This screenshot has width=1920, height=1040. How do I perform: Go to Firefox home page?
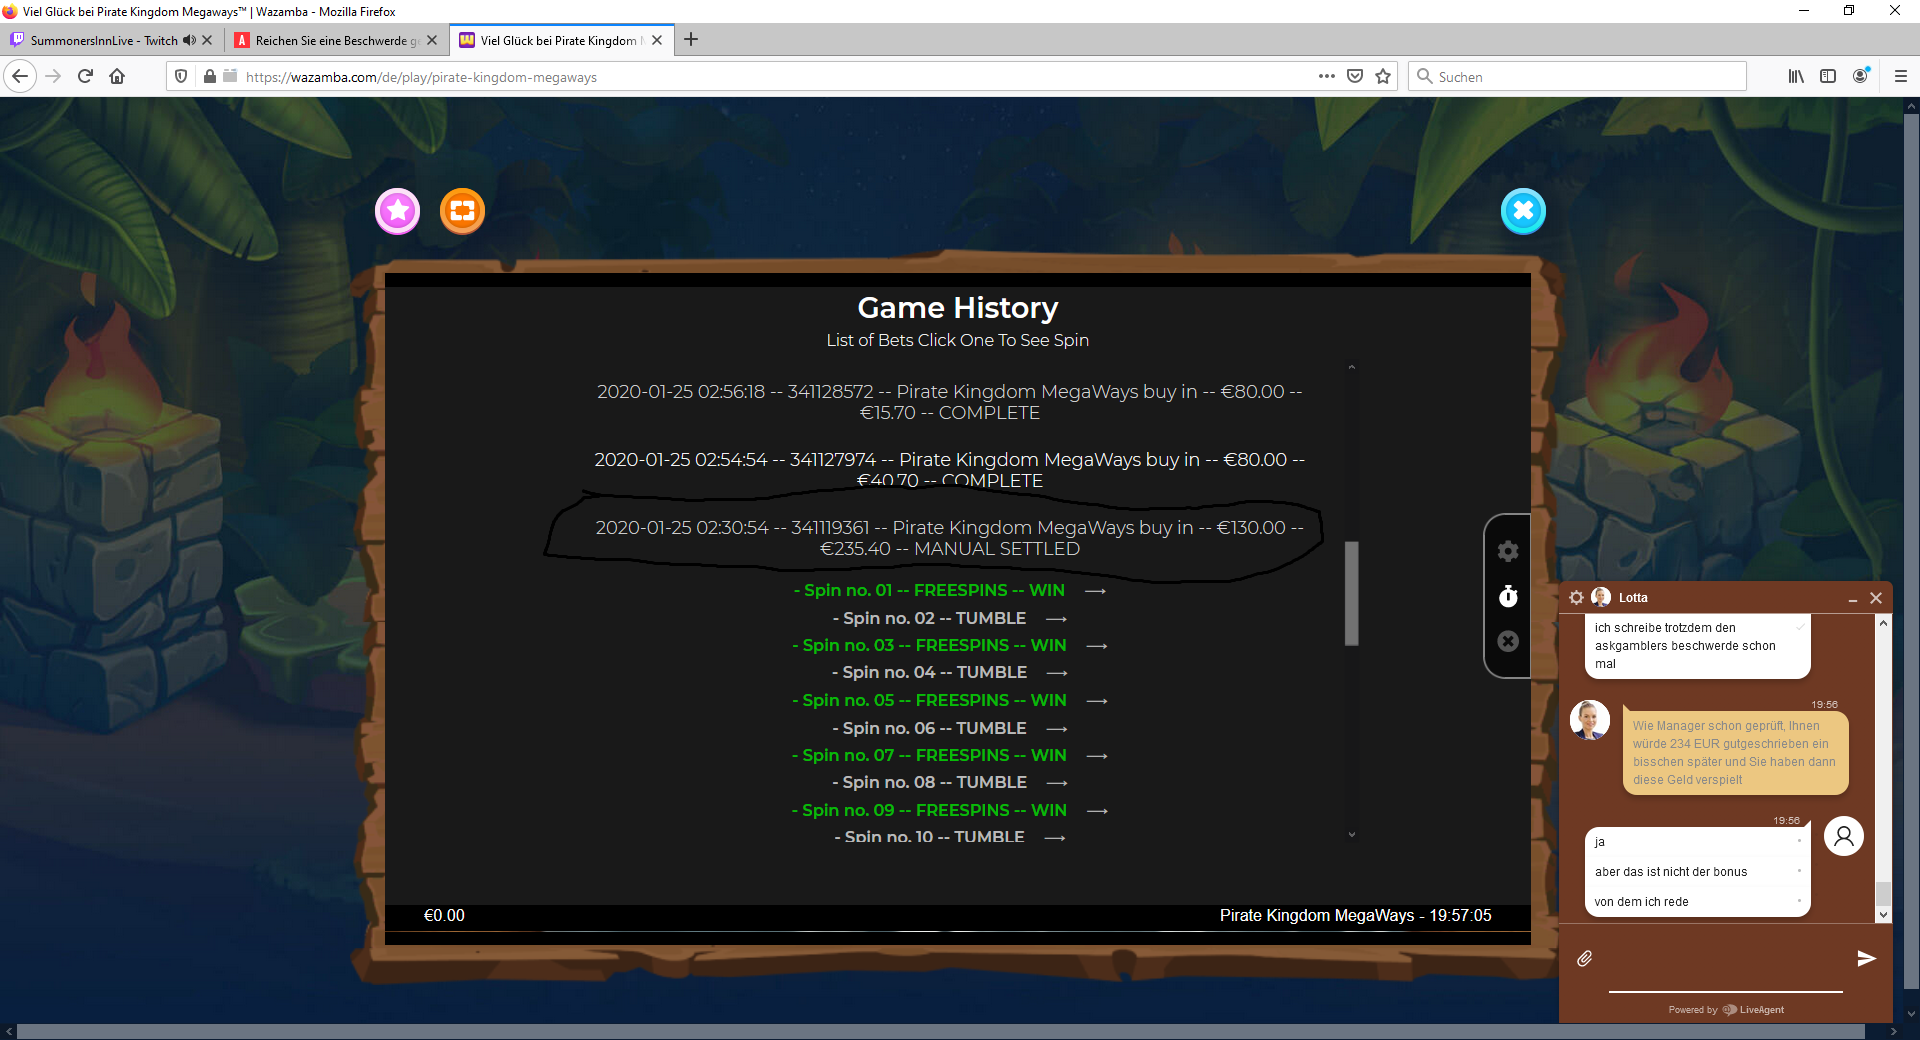117,76
